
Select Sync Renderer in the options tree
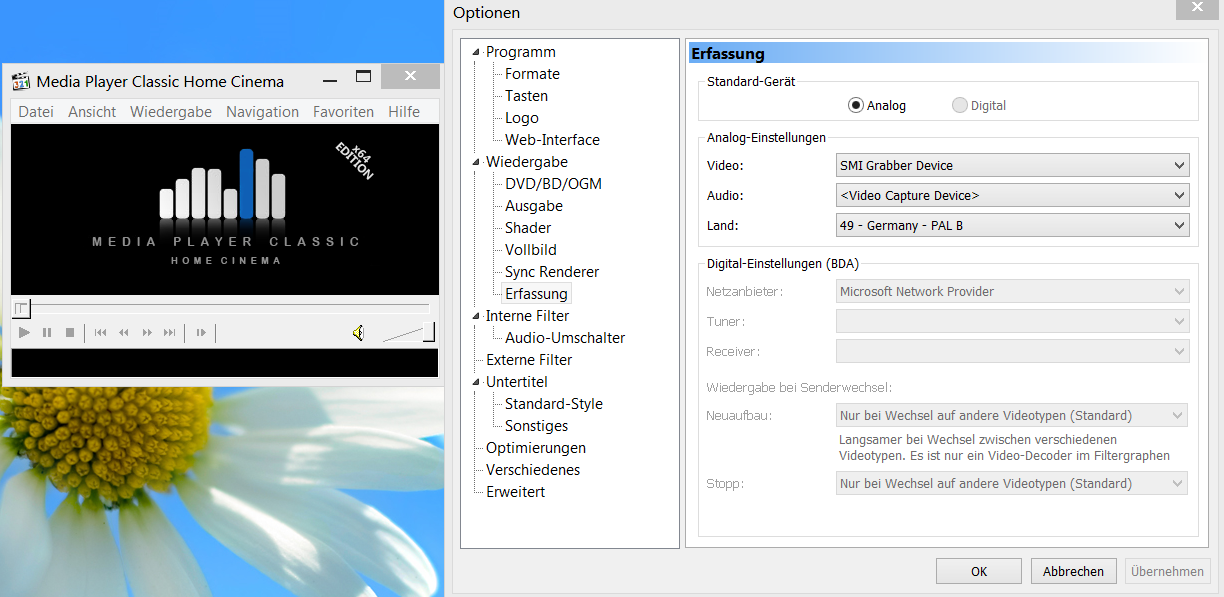pos(552,272)
